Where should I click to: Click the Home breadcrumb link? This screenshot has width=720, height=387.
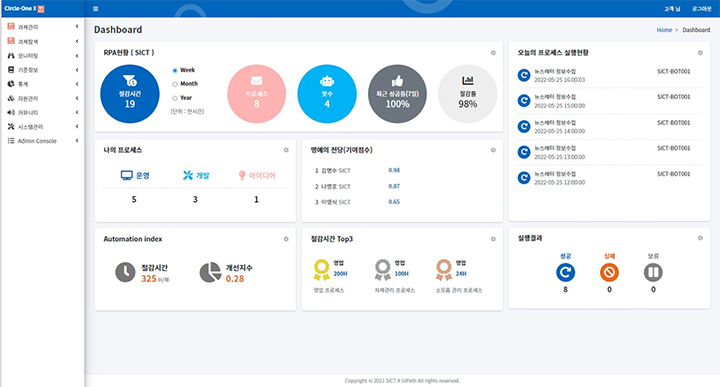[x=664, y=30]
